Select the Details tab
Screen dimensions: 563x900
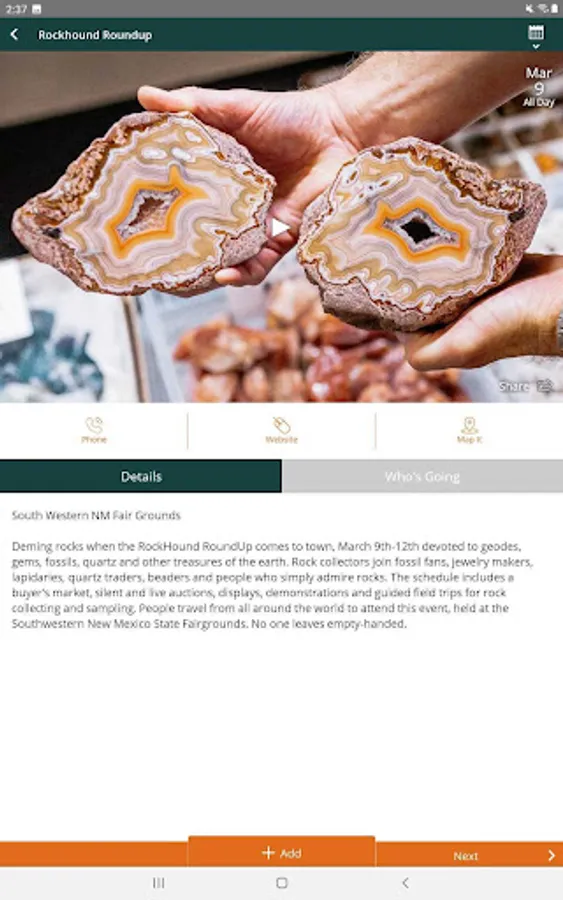click(141, 476)
